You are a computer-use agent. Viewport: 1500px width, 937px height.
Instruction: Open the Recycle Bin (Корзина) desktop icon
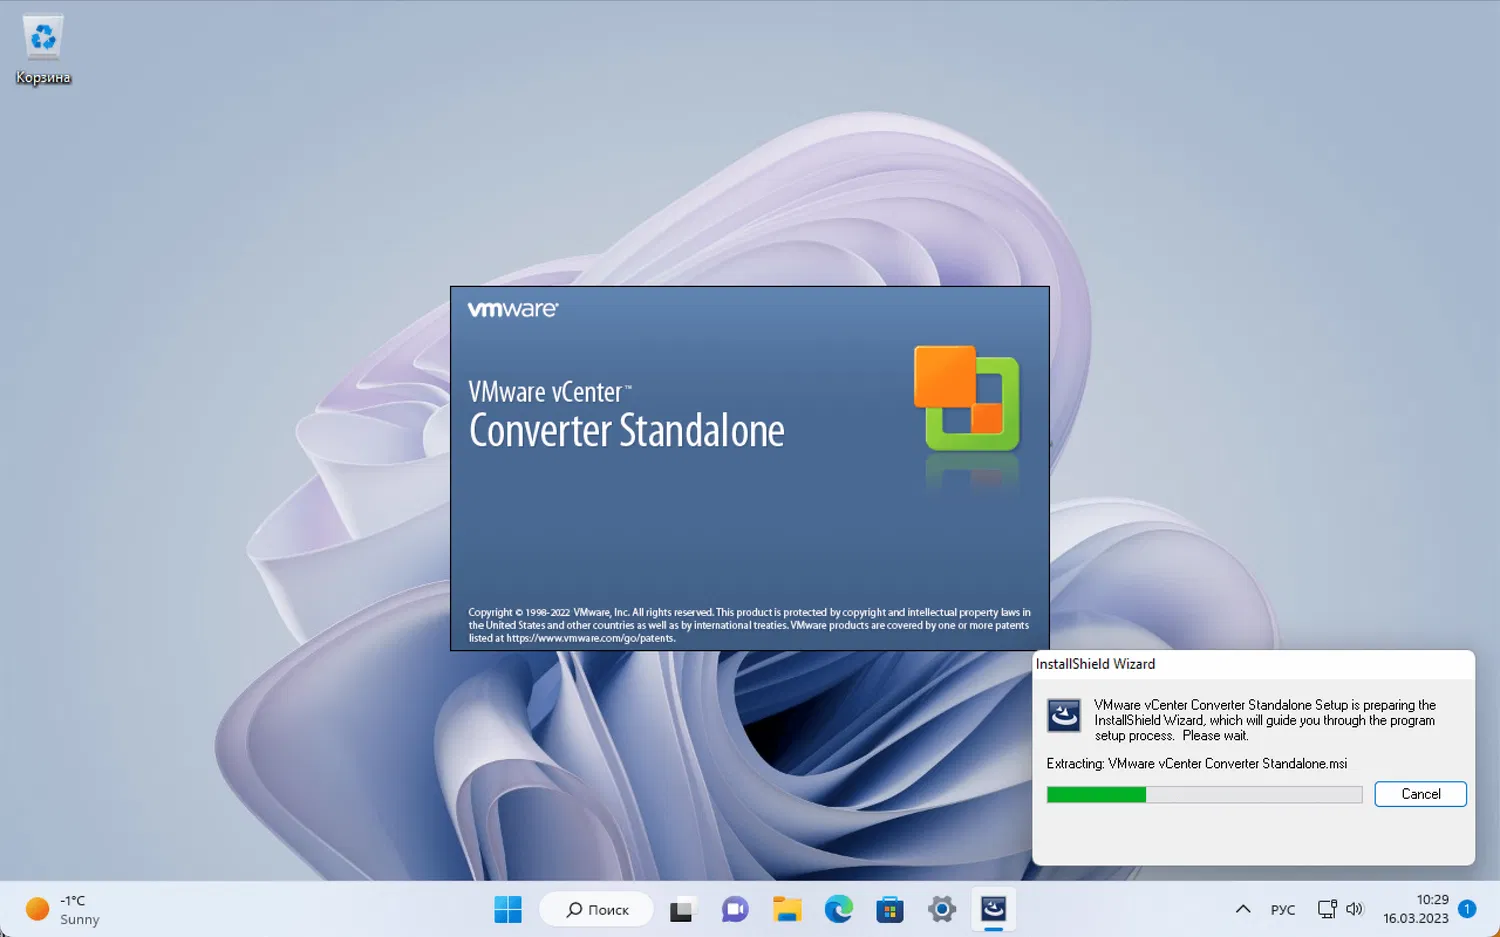(43, 50)
